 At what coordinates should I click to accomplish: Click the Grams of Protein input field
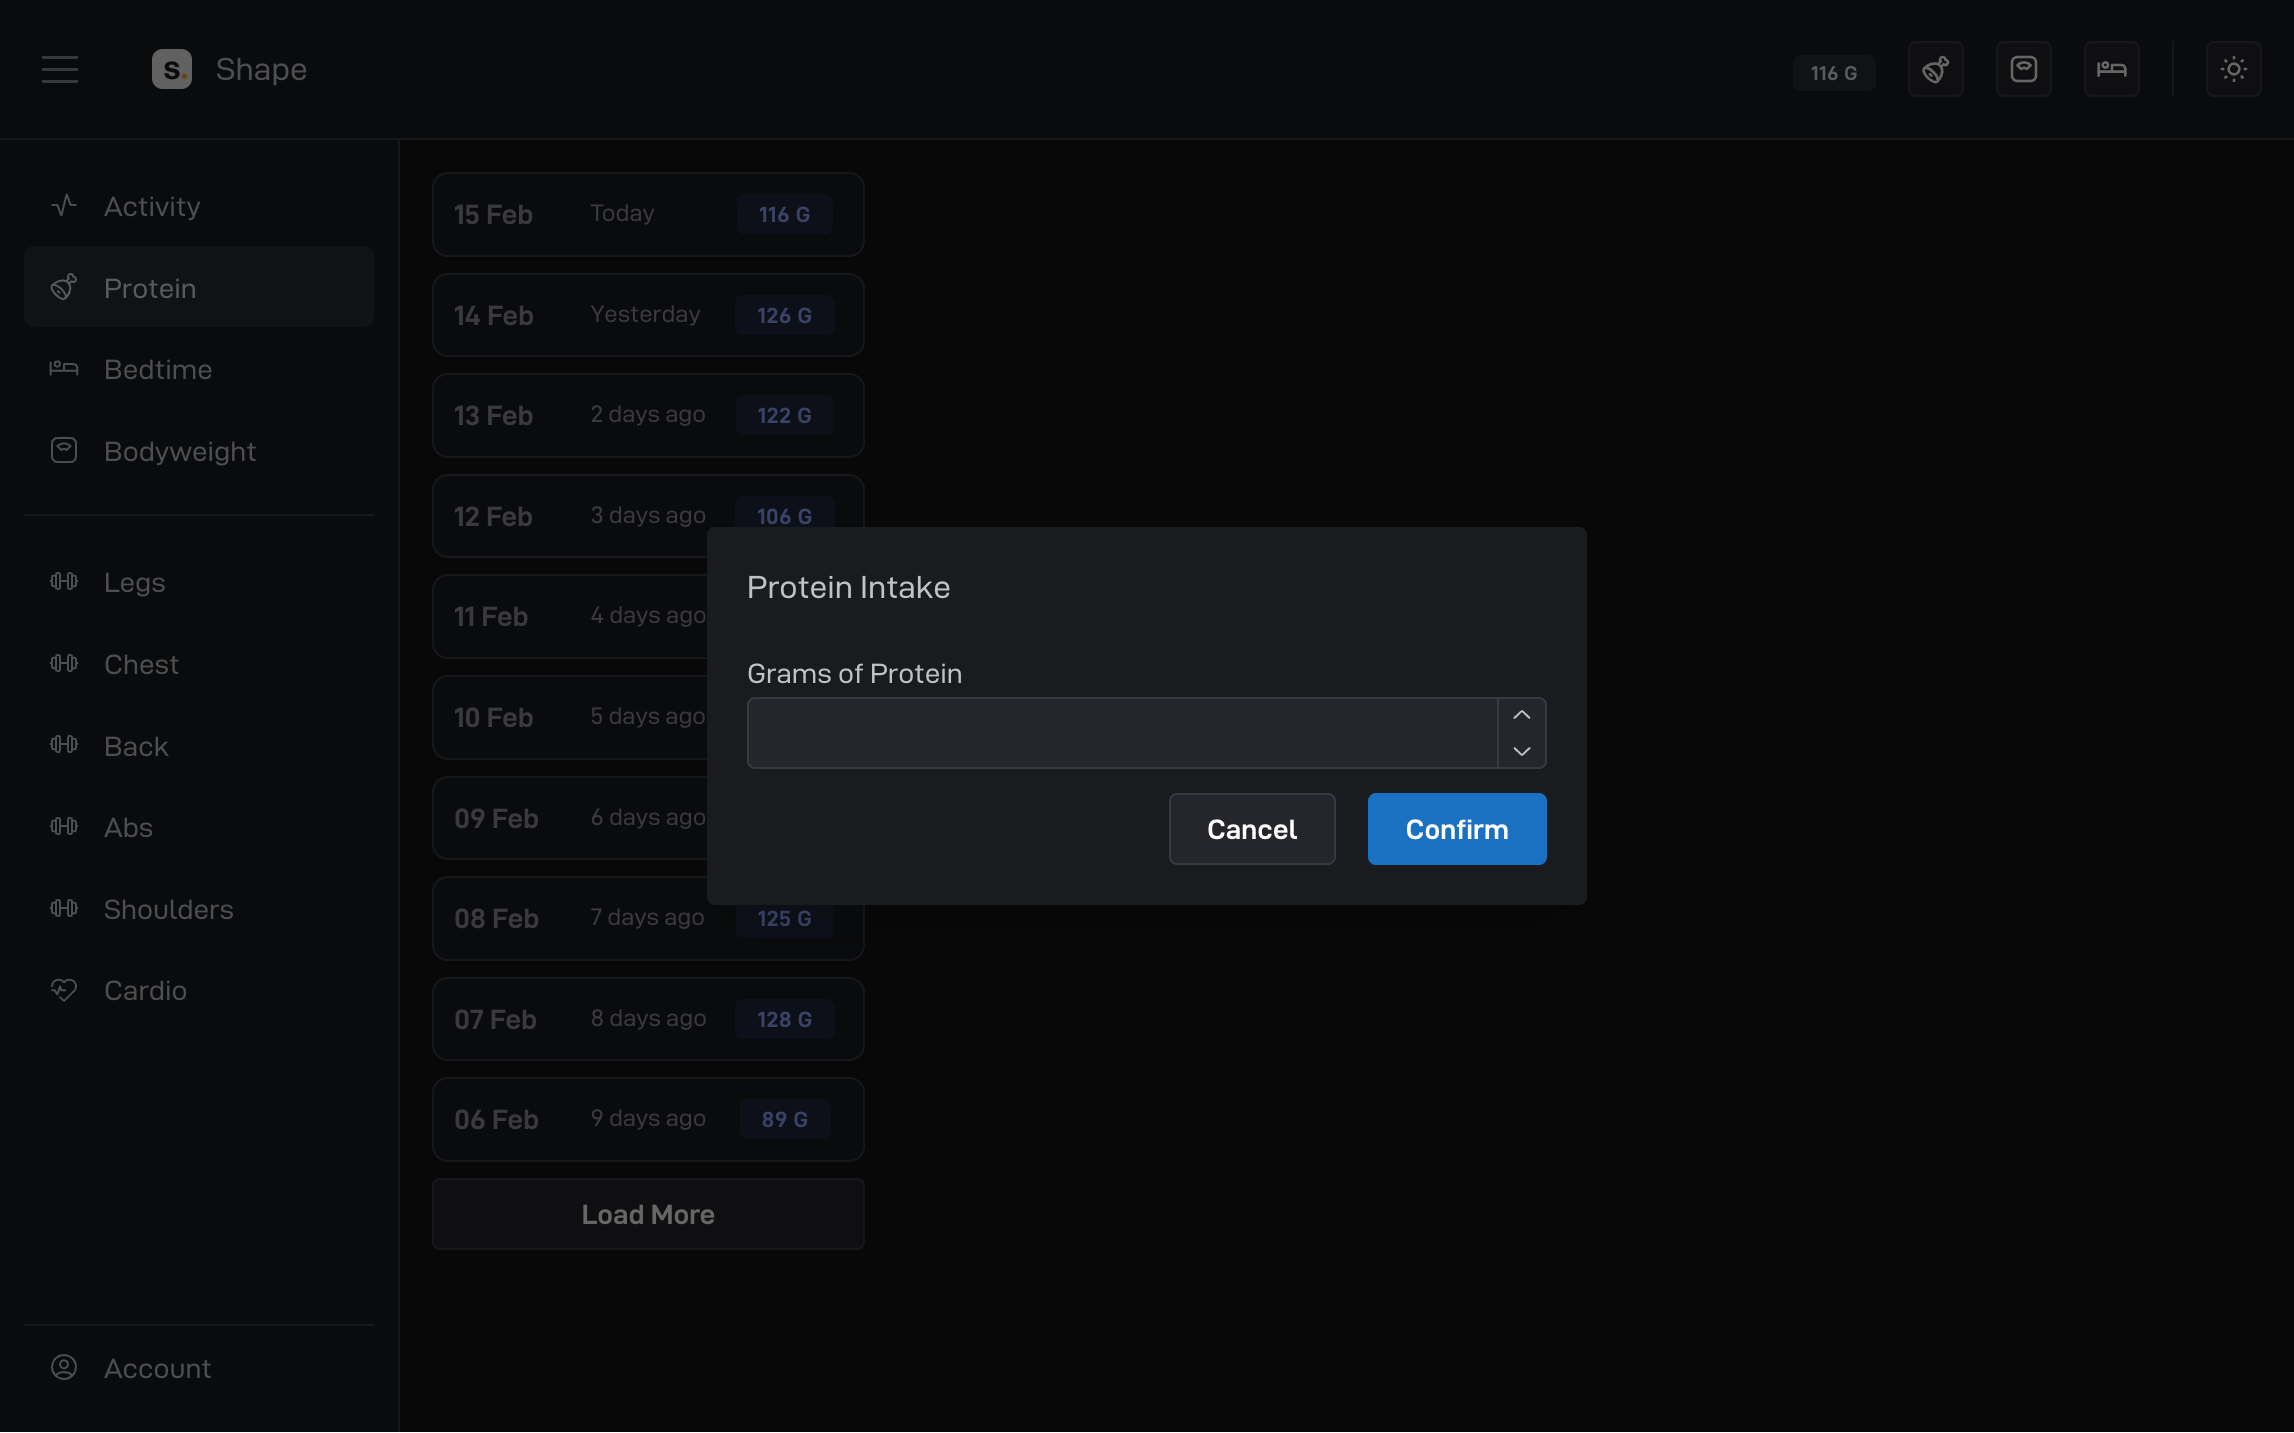1121,733
